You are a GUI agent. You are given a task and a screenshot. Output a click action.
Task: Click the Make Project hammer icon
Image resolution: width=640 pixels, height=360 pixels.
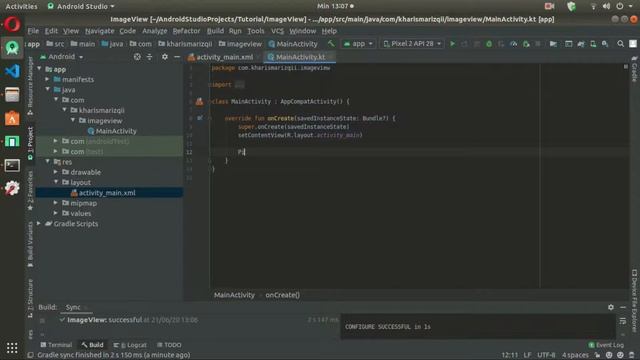(331, 43)
